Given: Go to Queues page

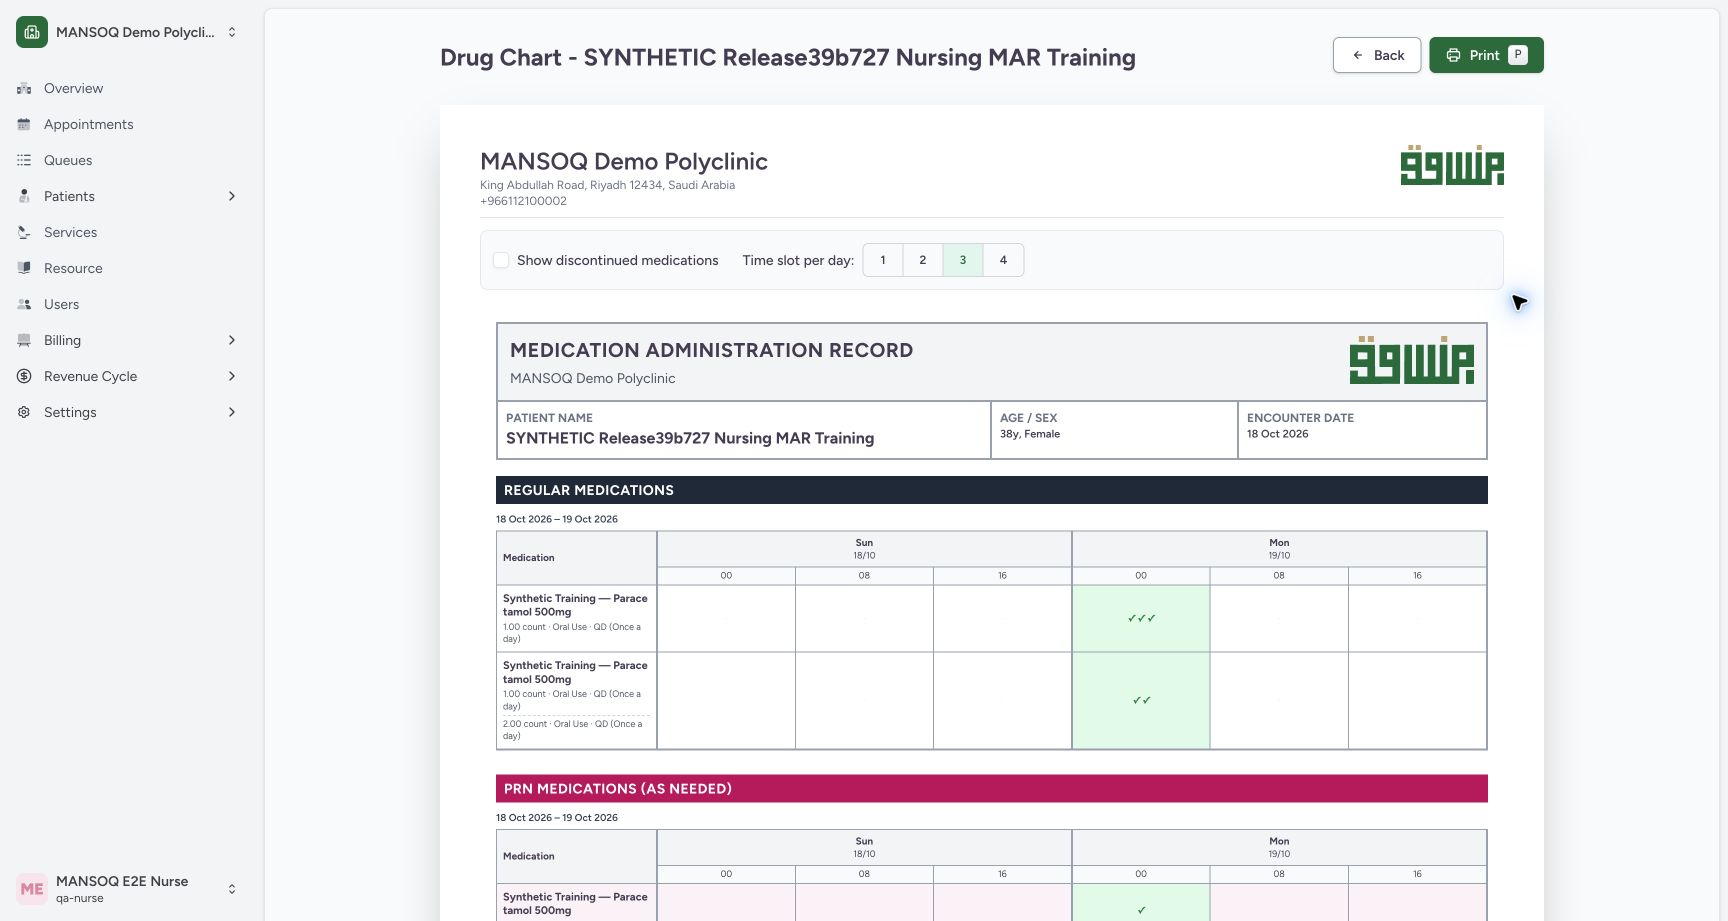Looking at the screenshot, I should 68,160.
